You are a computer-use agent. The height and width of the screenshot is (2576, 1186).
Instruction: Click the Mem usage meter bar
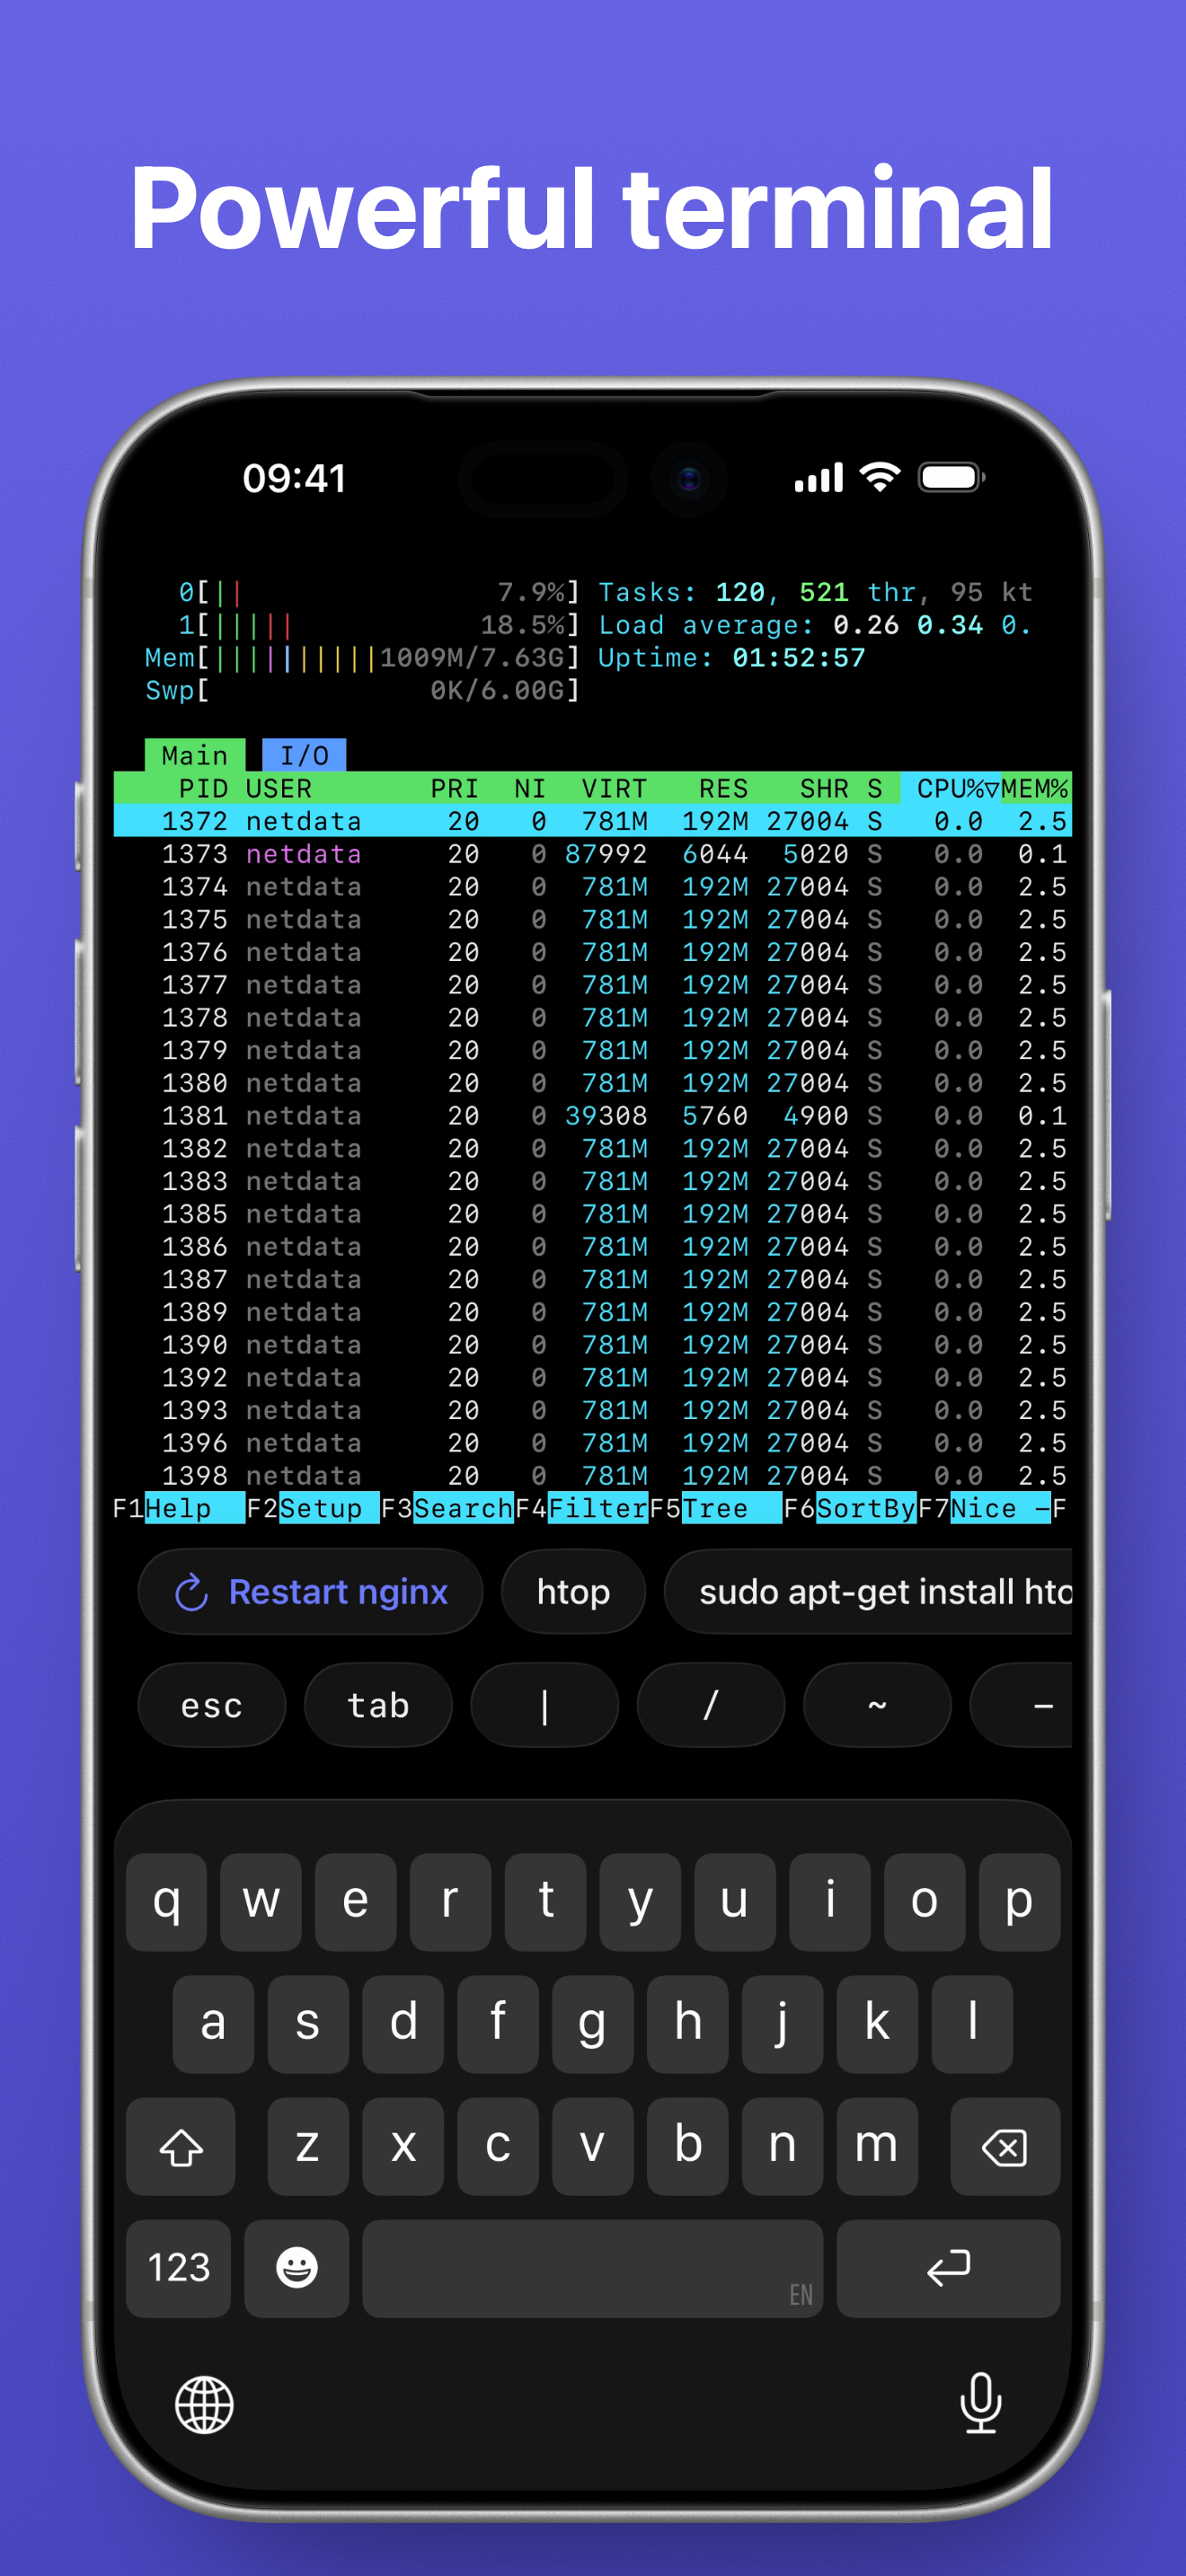362,657
